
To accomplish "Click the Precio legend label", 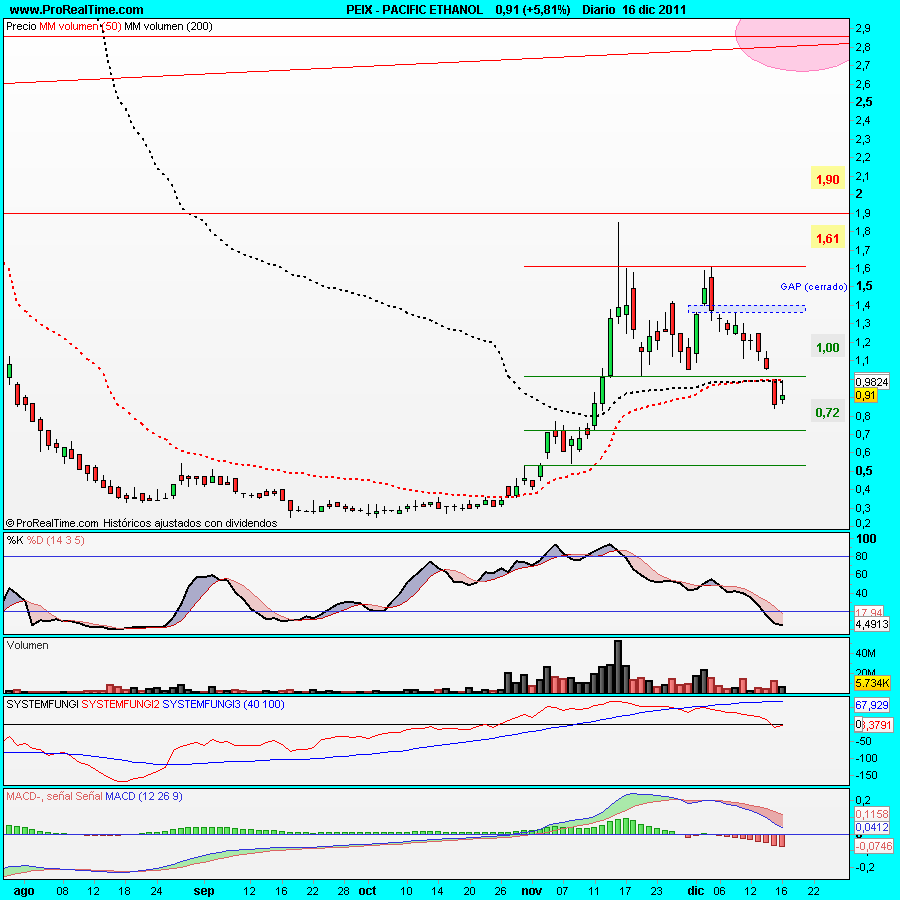I will pyautogui.click(x=21, y=26).
